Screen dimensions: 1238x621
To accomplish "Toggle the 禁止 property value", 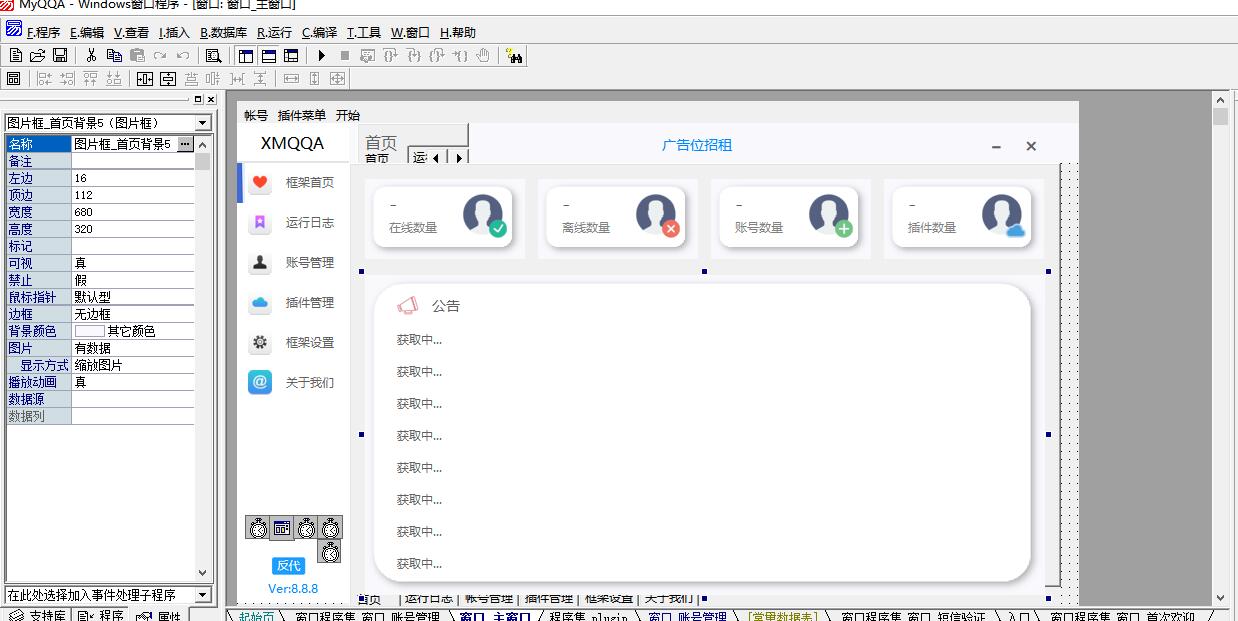I will tap(132, 280).
